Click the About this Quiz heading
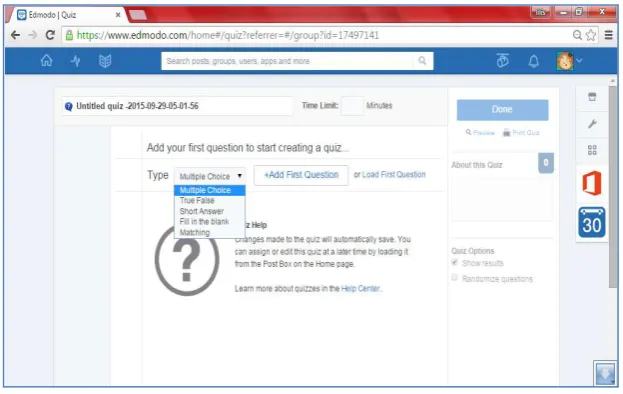 pos(476,165)
